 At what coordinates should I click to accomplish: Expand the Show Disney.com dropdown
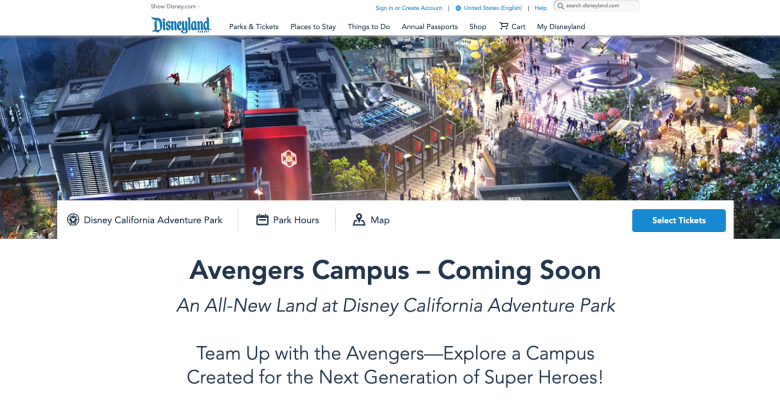click(x=175, y=6)
